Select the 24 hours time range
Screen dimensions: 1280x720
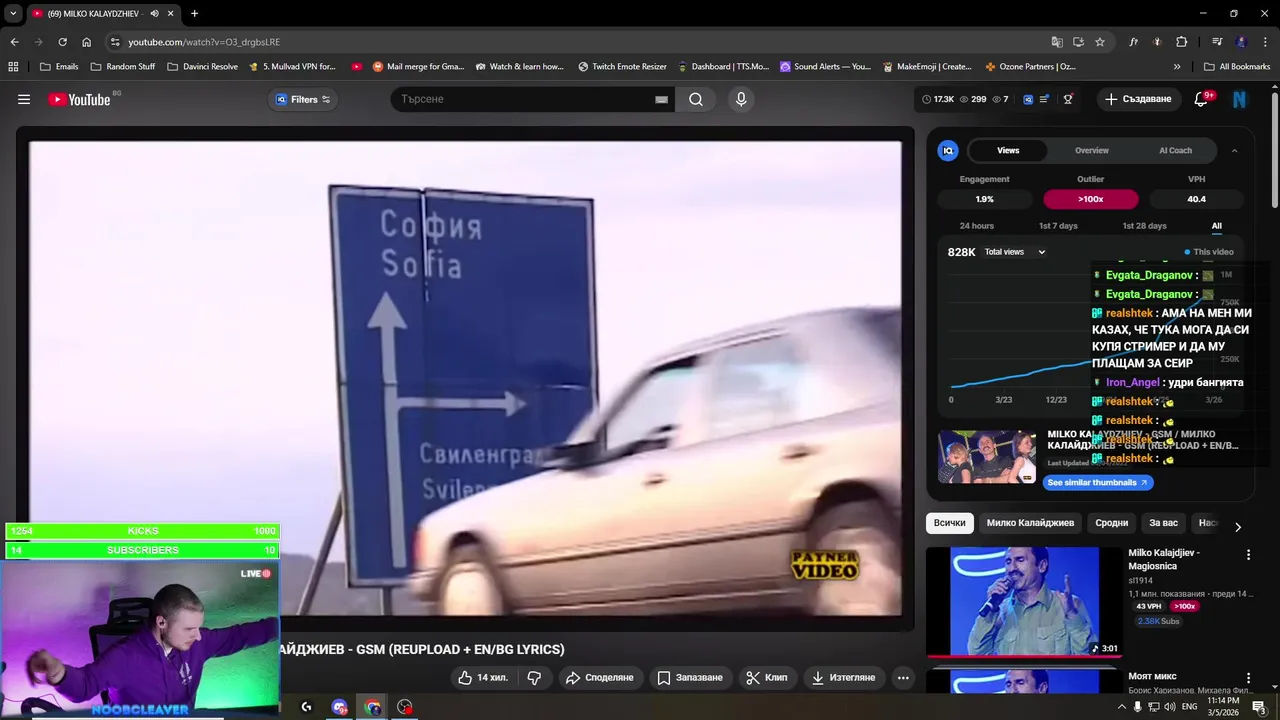tap(977, 226)
